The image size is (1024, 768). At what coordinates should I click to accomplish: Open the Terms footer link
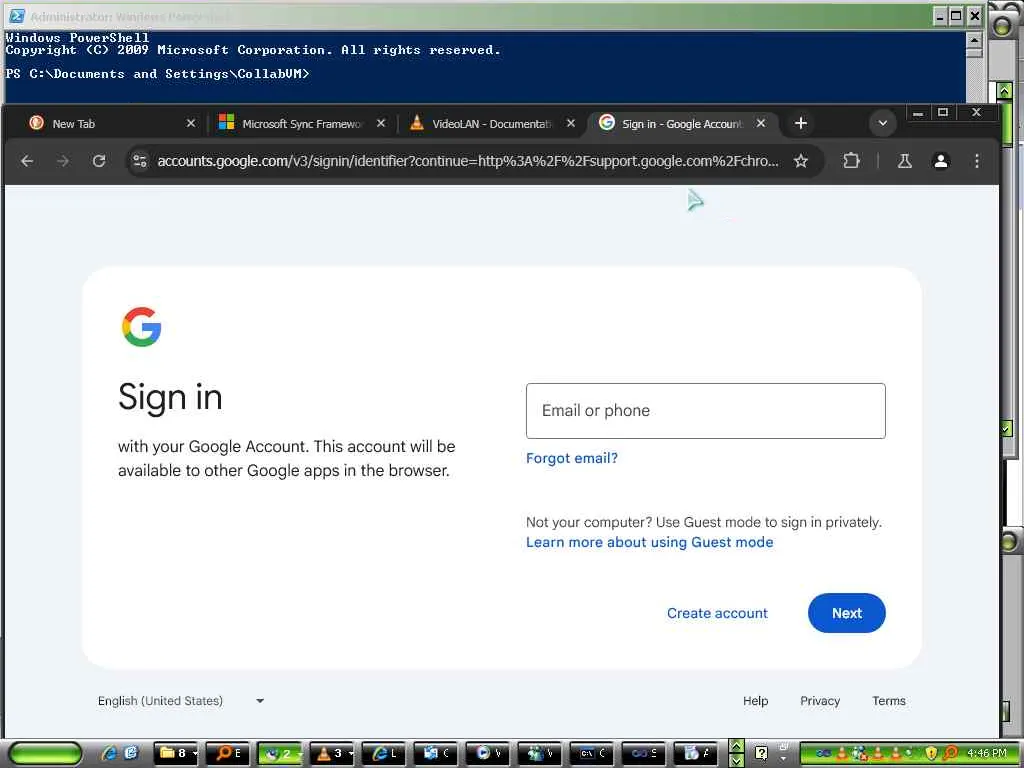click(x=889, y=701)
